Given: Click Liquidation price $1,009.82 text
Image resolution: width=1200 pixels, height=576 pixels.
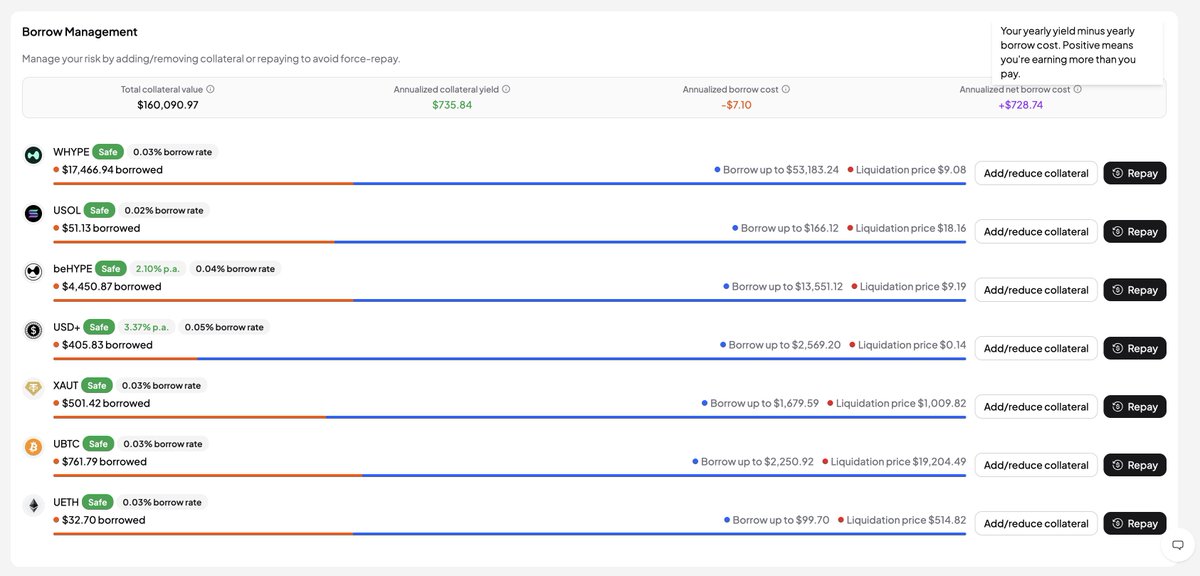Looking at the screenshot, I should pyautogui.click(x=901, y=403).
